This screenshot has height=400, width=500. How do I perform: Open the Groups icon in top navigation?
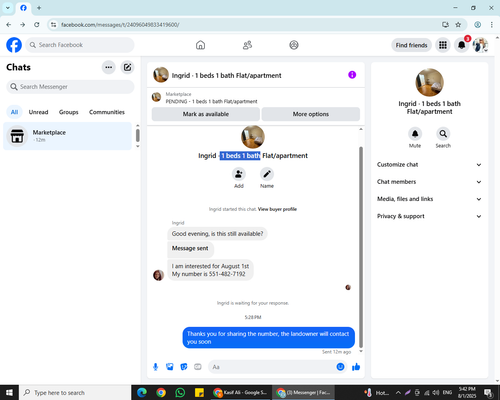294,45
